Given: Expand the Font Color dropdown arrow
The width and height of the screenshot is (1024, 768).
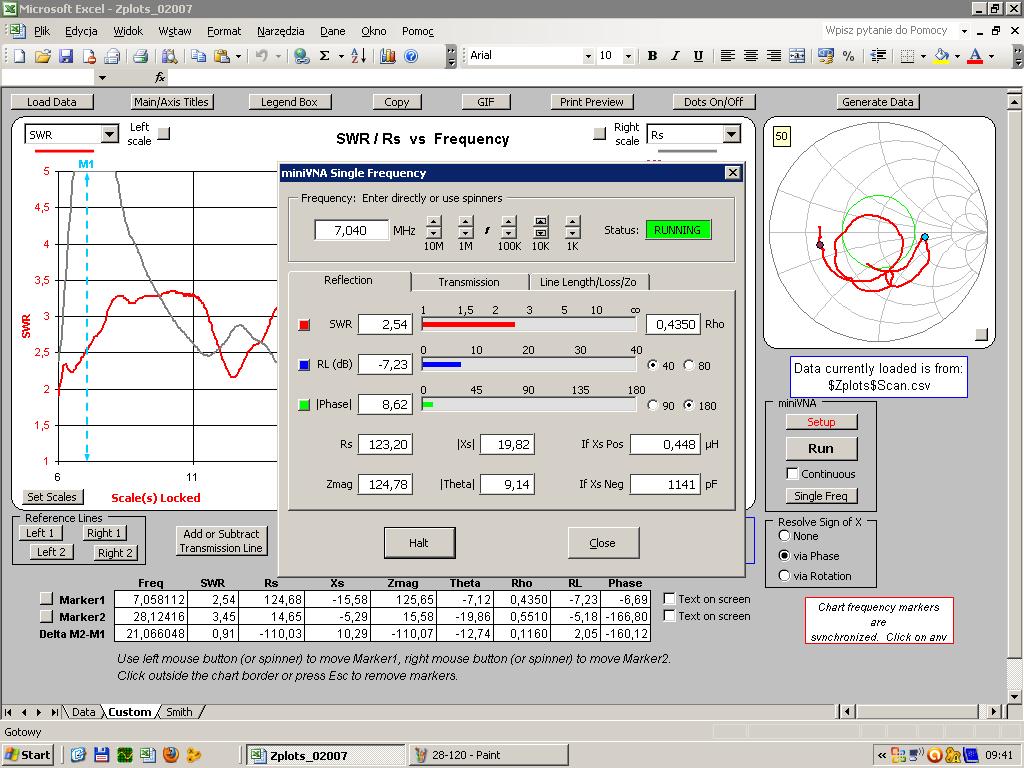Looking at the screenshot, I should (x=991, y=56).
